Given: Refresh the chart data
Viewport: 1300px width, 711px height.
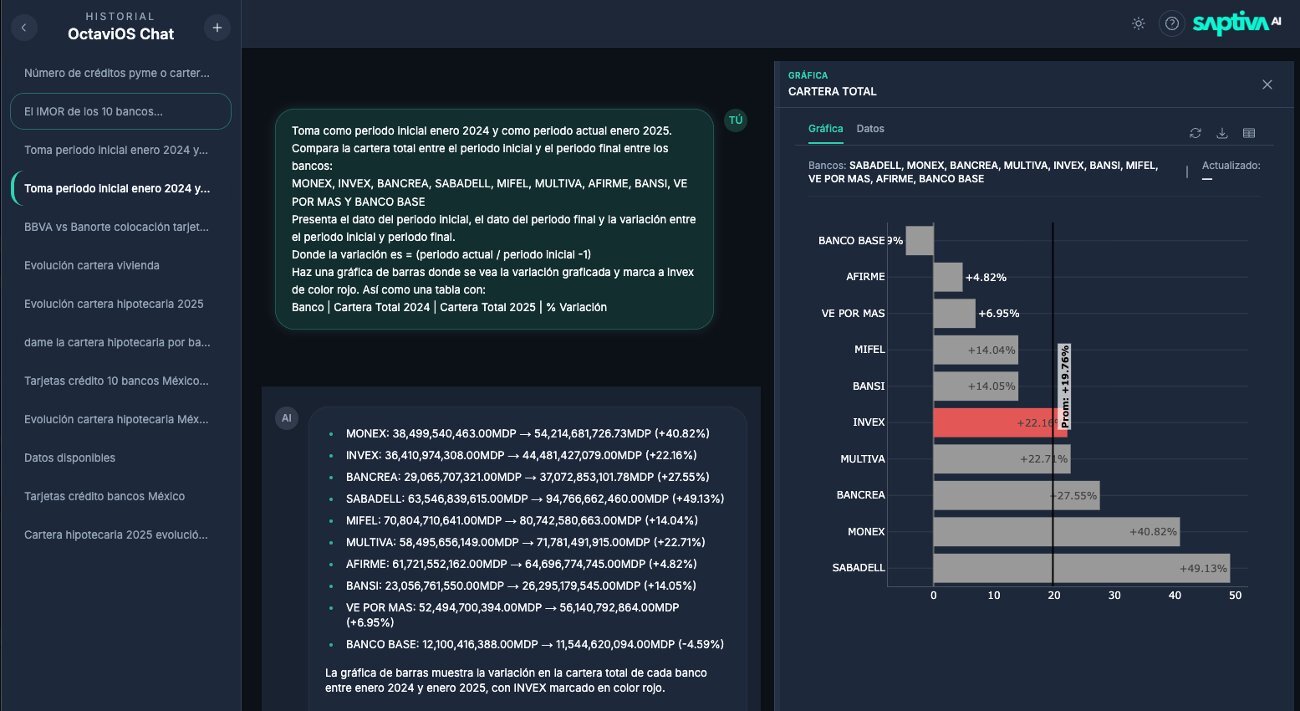Looking at the screenshot, I should click(x=1195, y=133).
